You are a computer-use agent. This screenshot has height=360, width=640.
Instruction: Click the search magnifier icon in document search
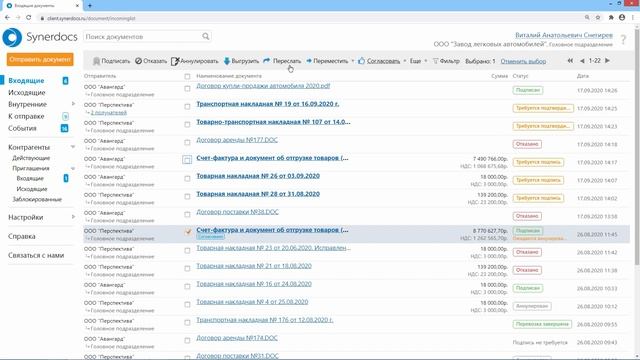tap(206, 36)
